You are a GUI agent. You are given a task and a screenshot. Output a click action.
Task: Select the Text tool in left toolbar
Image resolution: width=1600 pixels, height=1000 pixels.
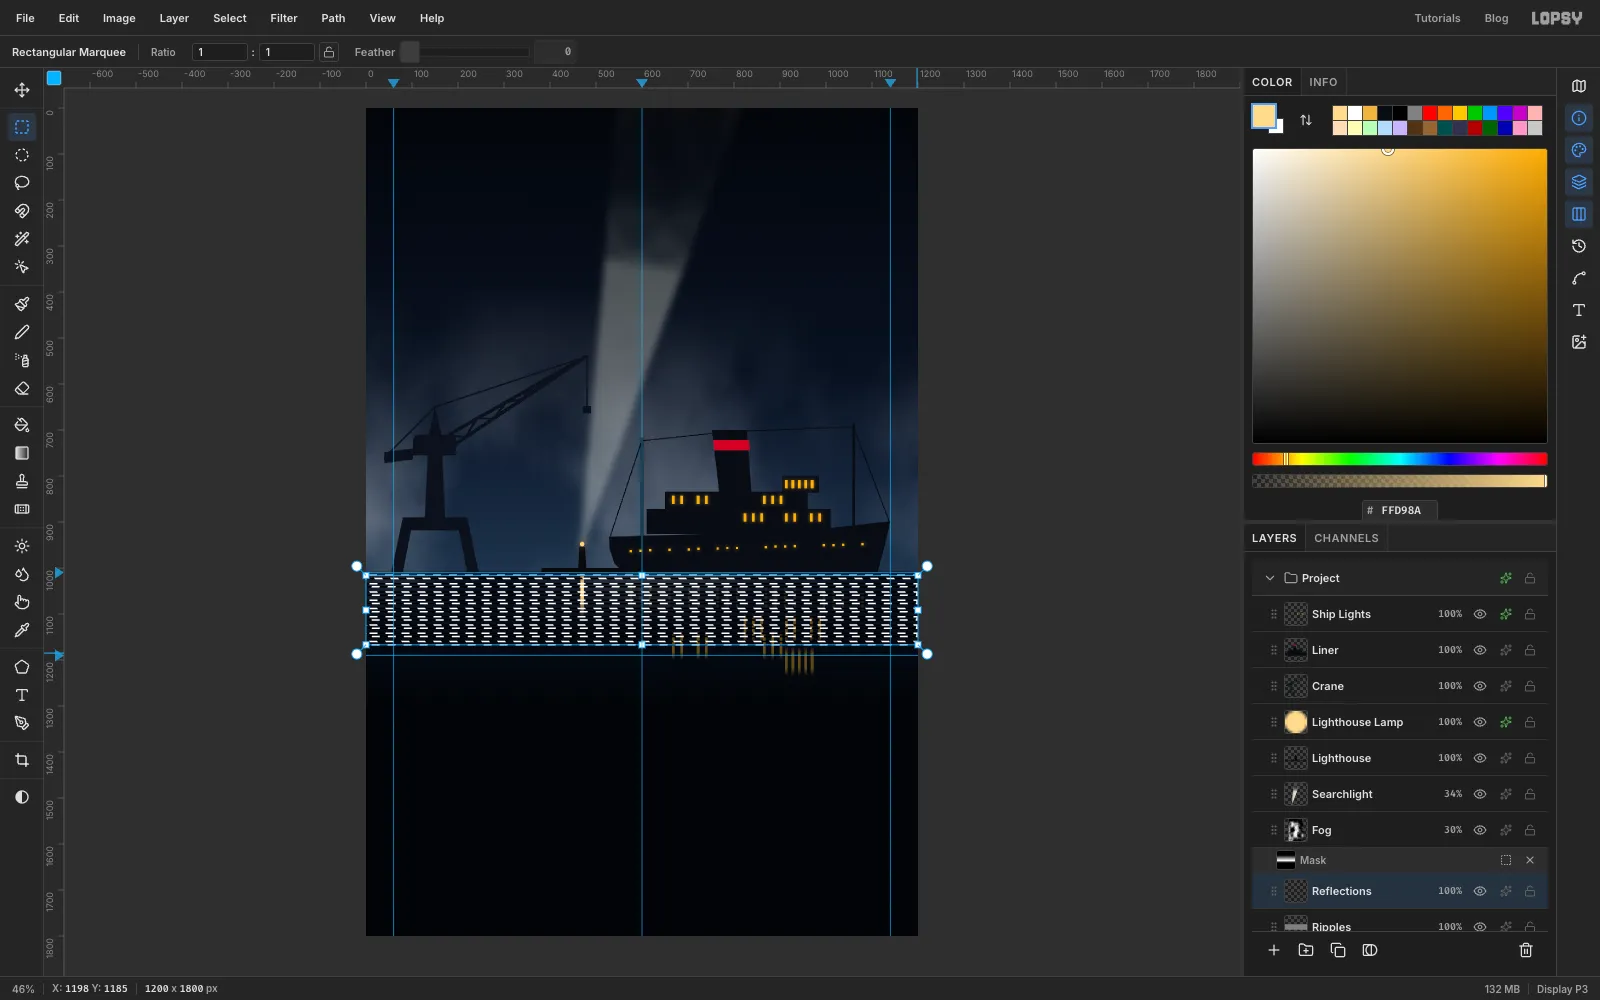pyautogui.click(x=22, y=695)
